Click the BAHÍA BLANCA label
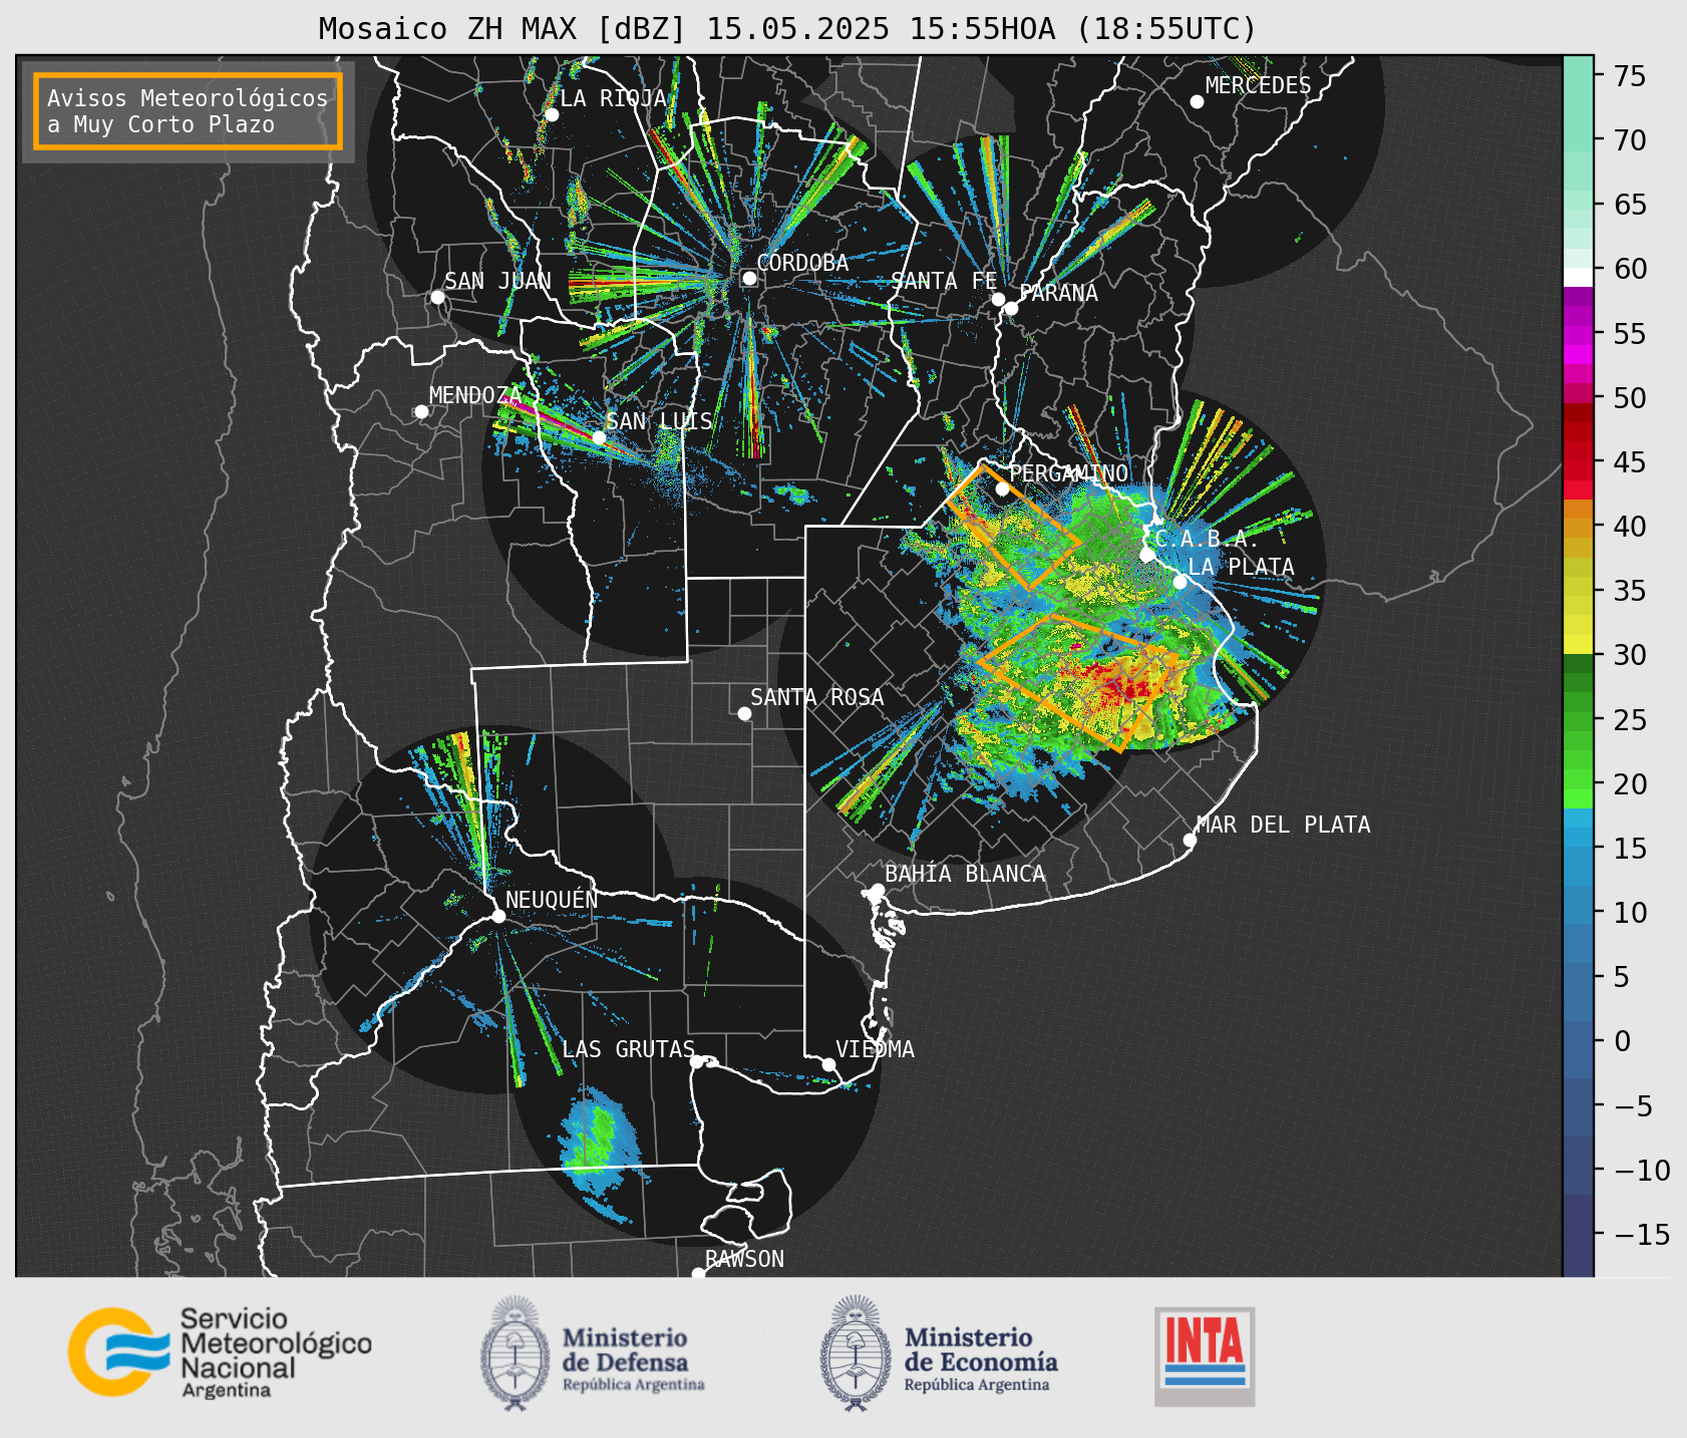The image size is (1687, 1438). [x=965, y=874]
